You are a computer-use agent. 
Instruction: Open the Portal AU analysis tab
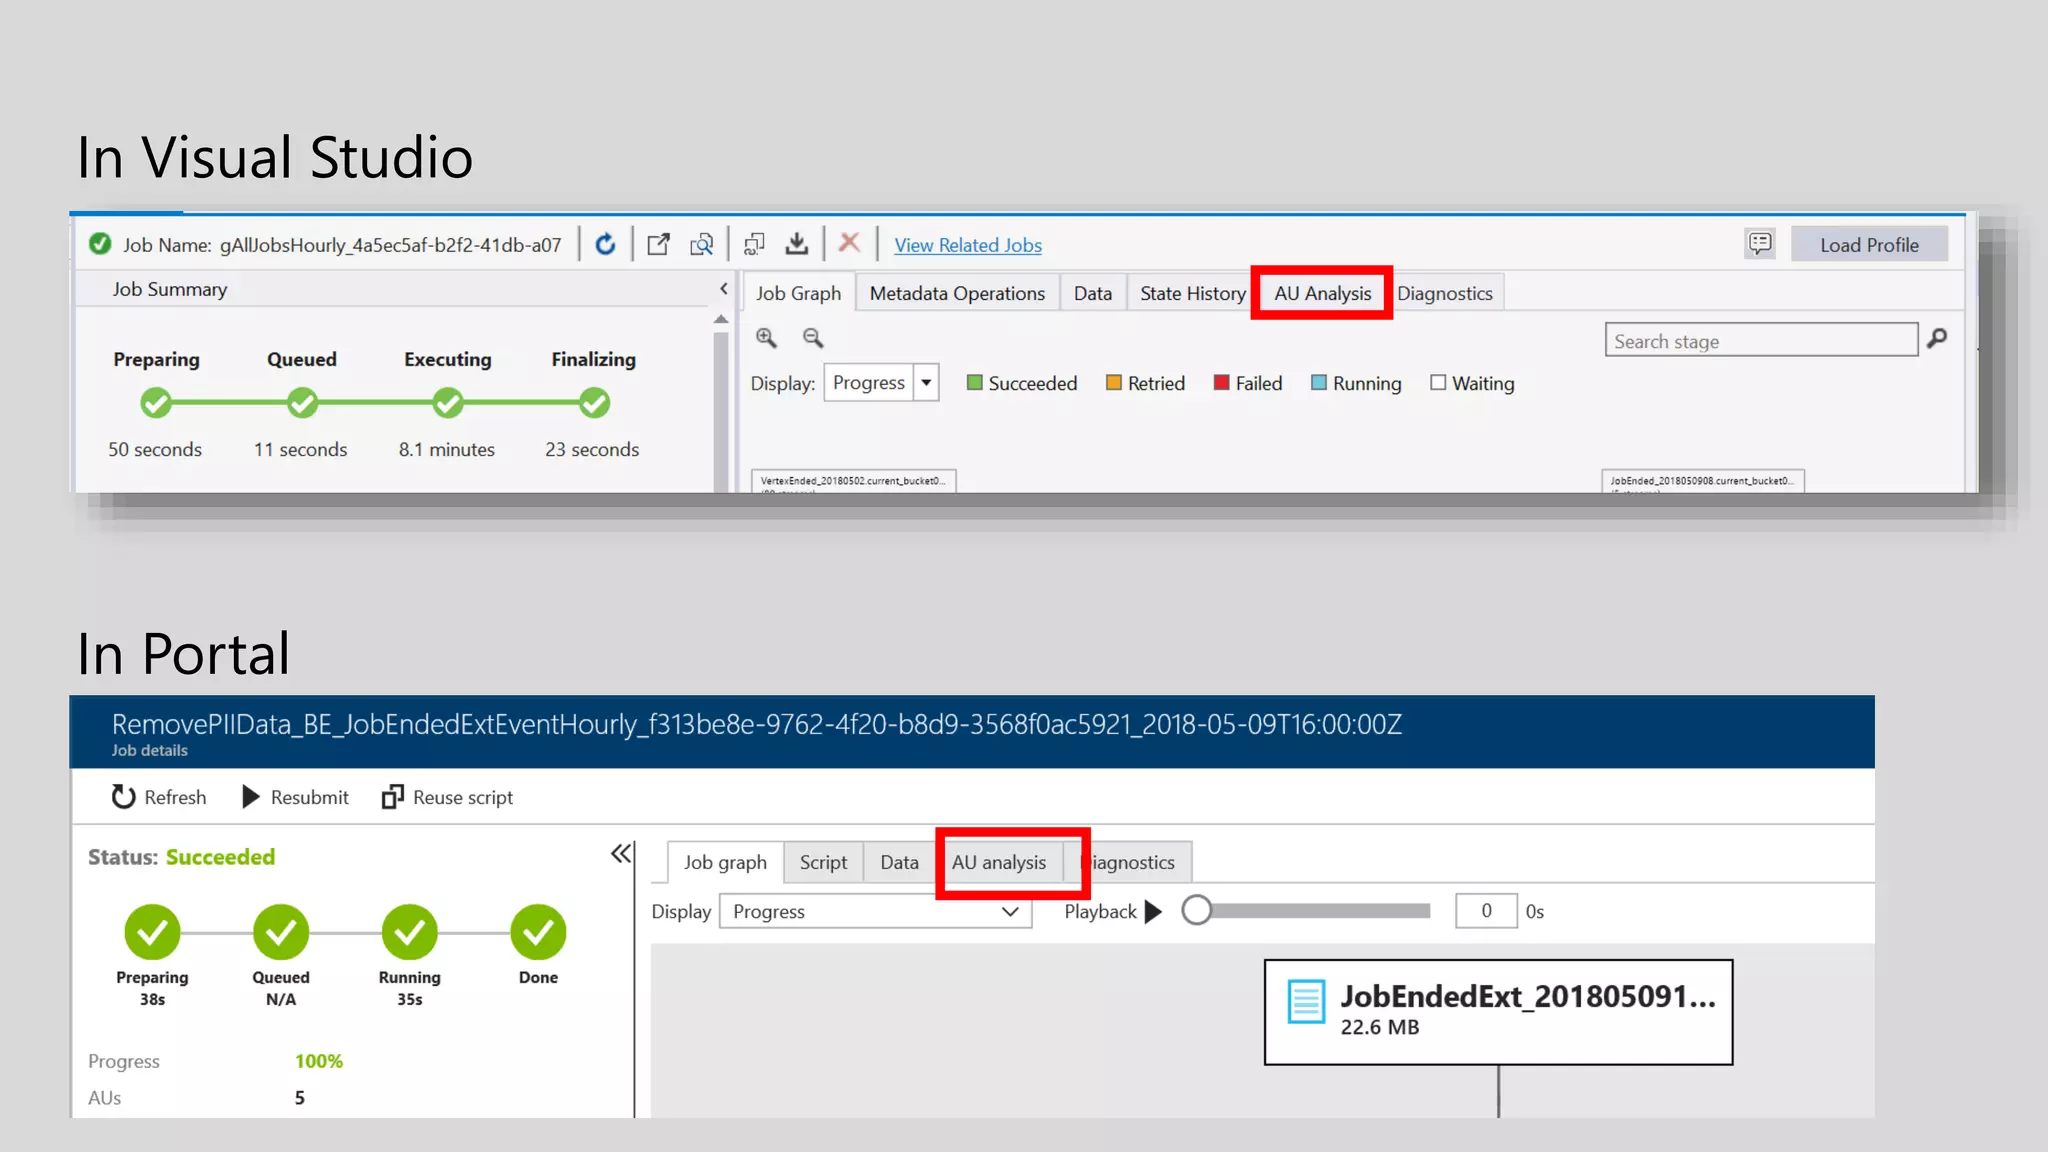(x=999, y=862)
